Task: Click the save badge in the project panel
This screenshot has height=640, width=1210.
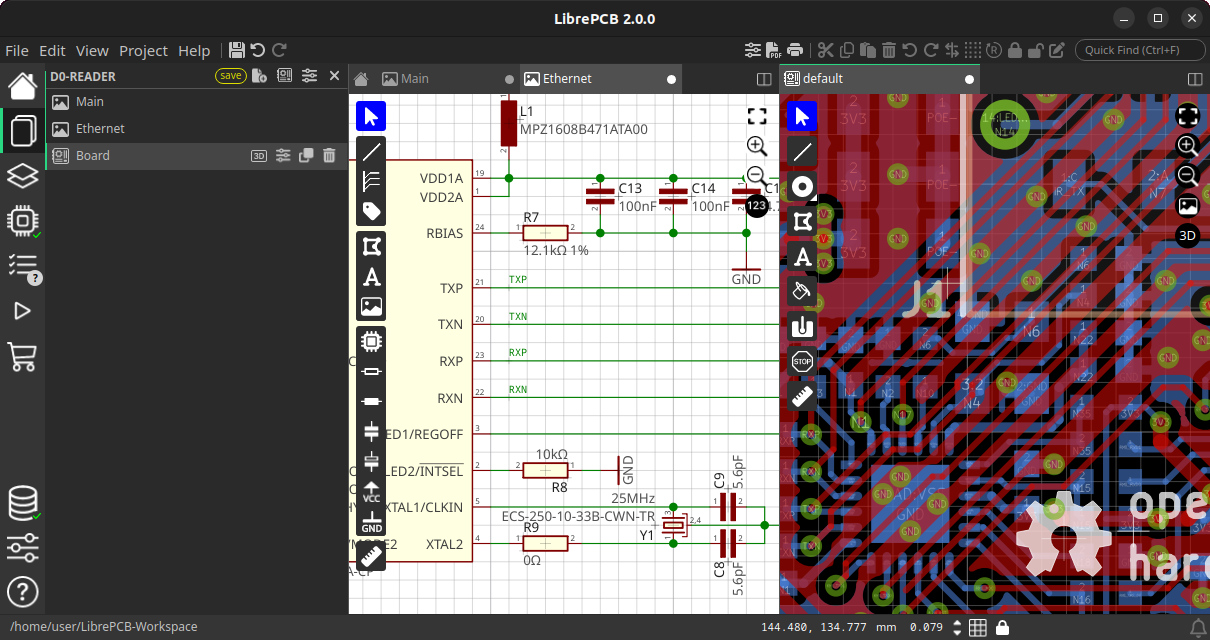Action: point(229,75)
